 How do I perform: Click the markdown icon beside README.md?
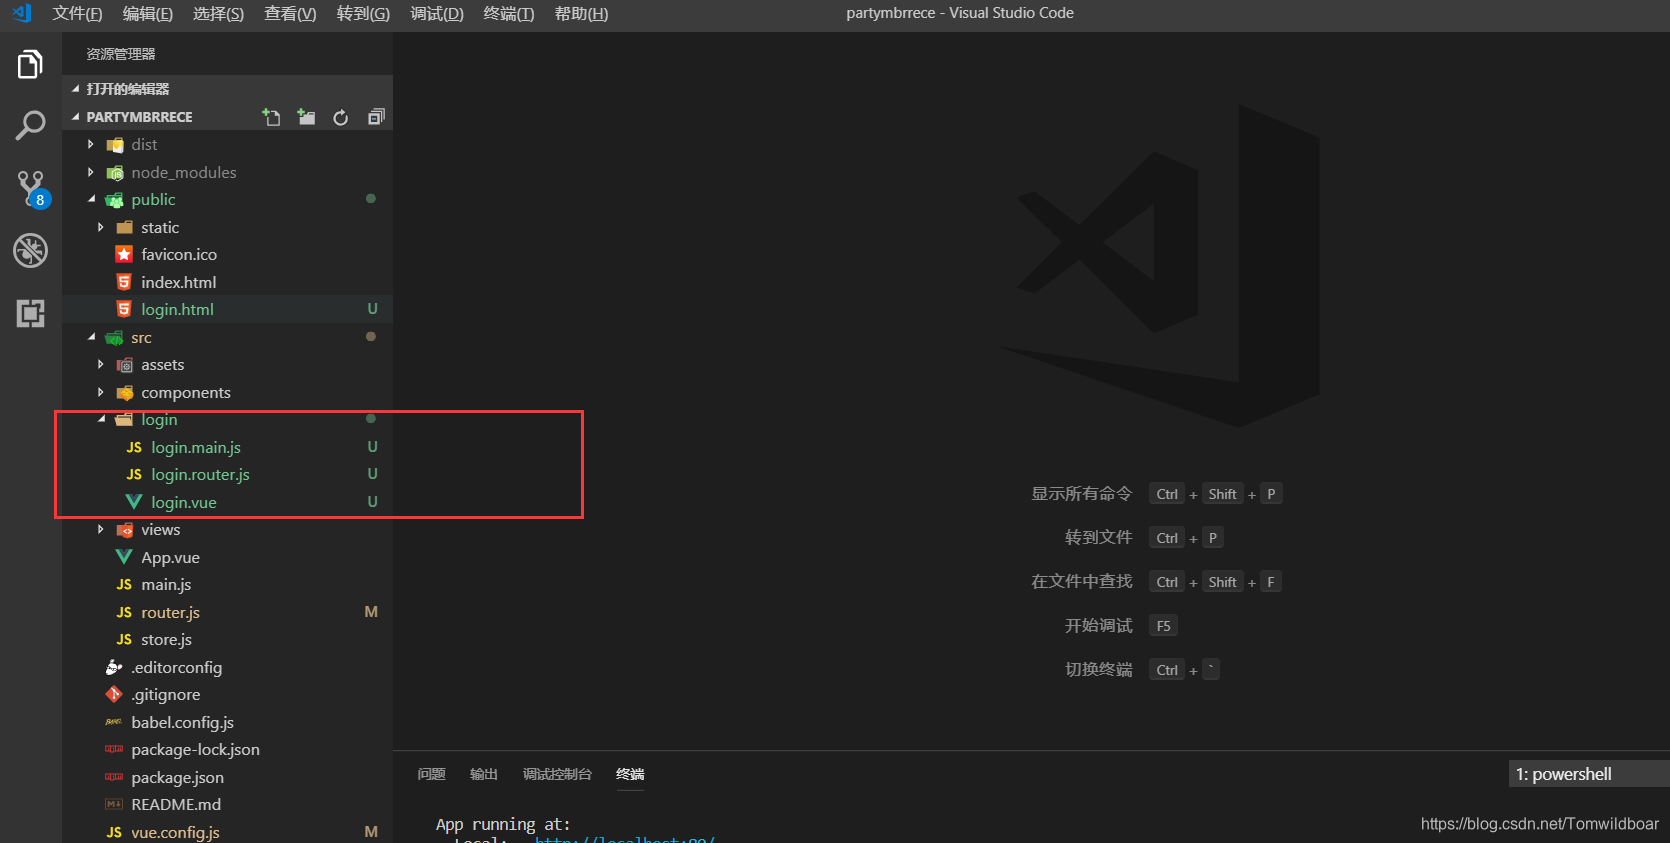click(114, 805)
